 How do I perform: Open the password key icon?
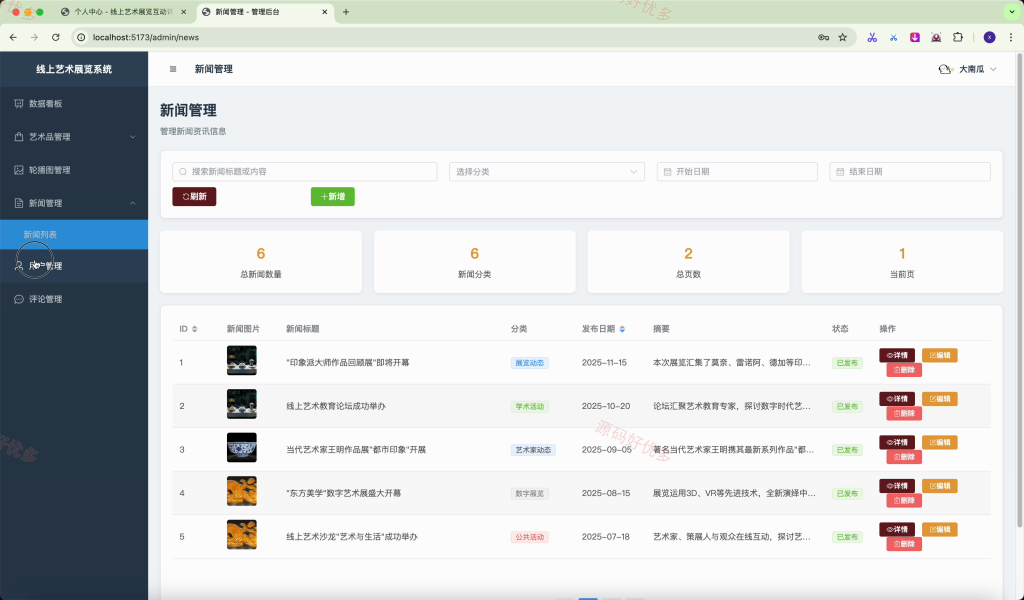pos(824,37)
